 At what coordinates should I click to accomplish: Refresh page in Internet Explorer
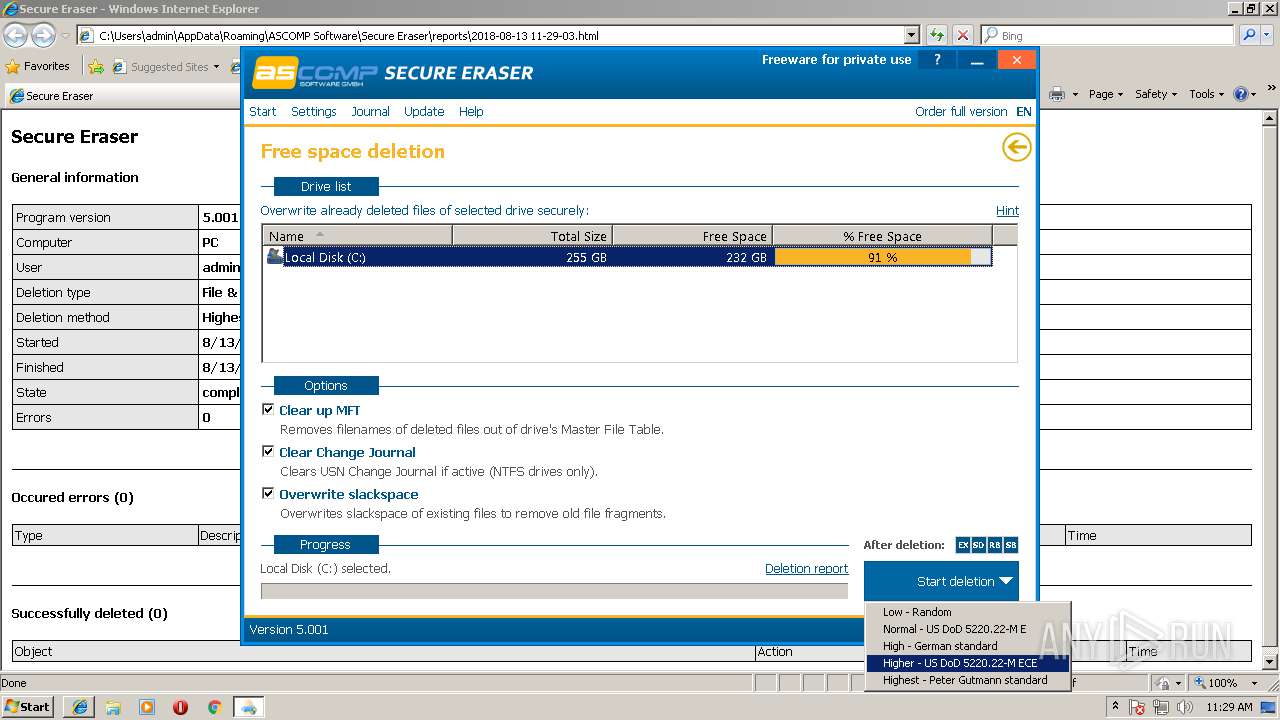click(x=937, y=35)
